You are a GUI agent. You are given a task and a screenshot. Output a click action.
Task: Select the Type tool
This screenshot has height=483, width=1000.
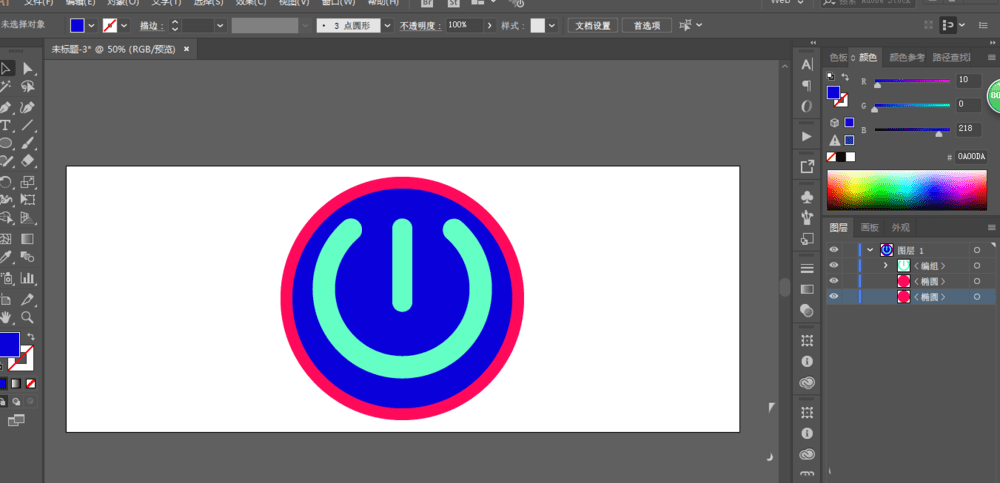click(6, 125)
